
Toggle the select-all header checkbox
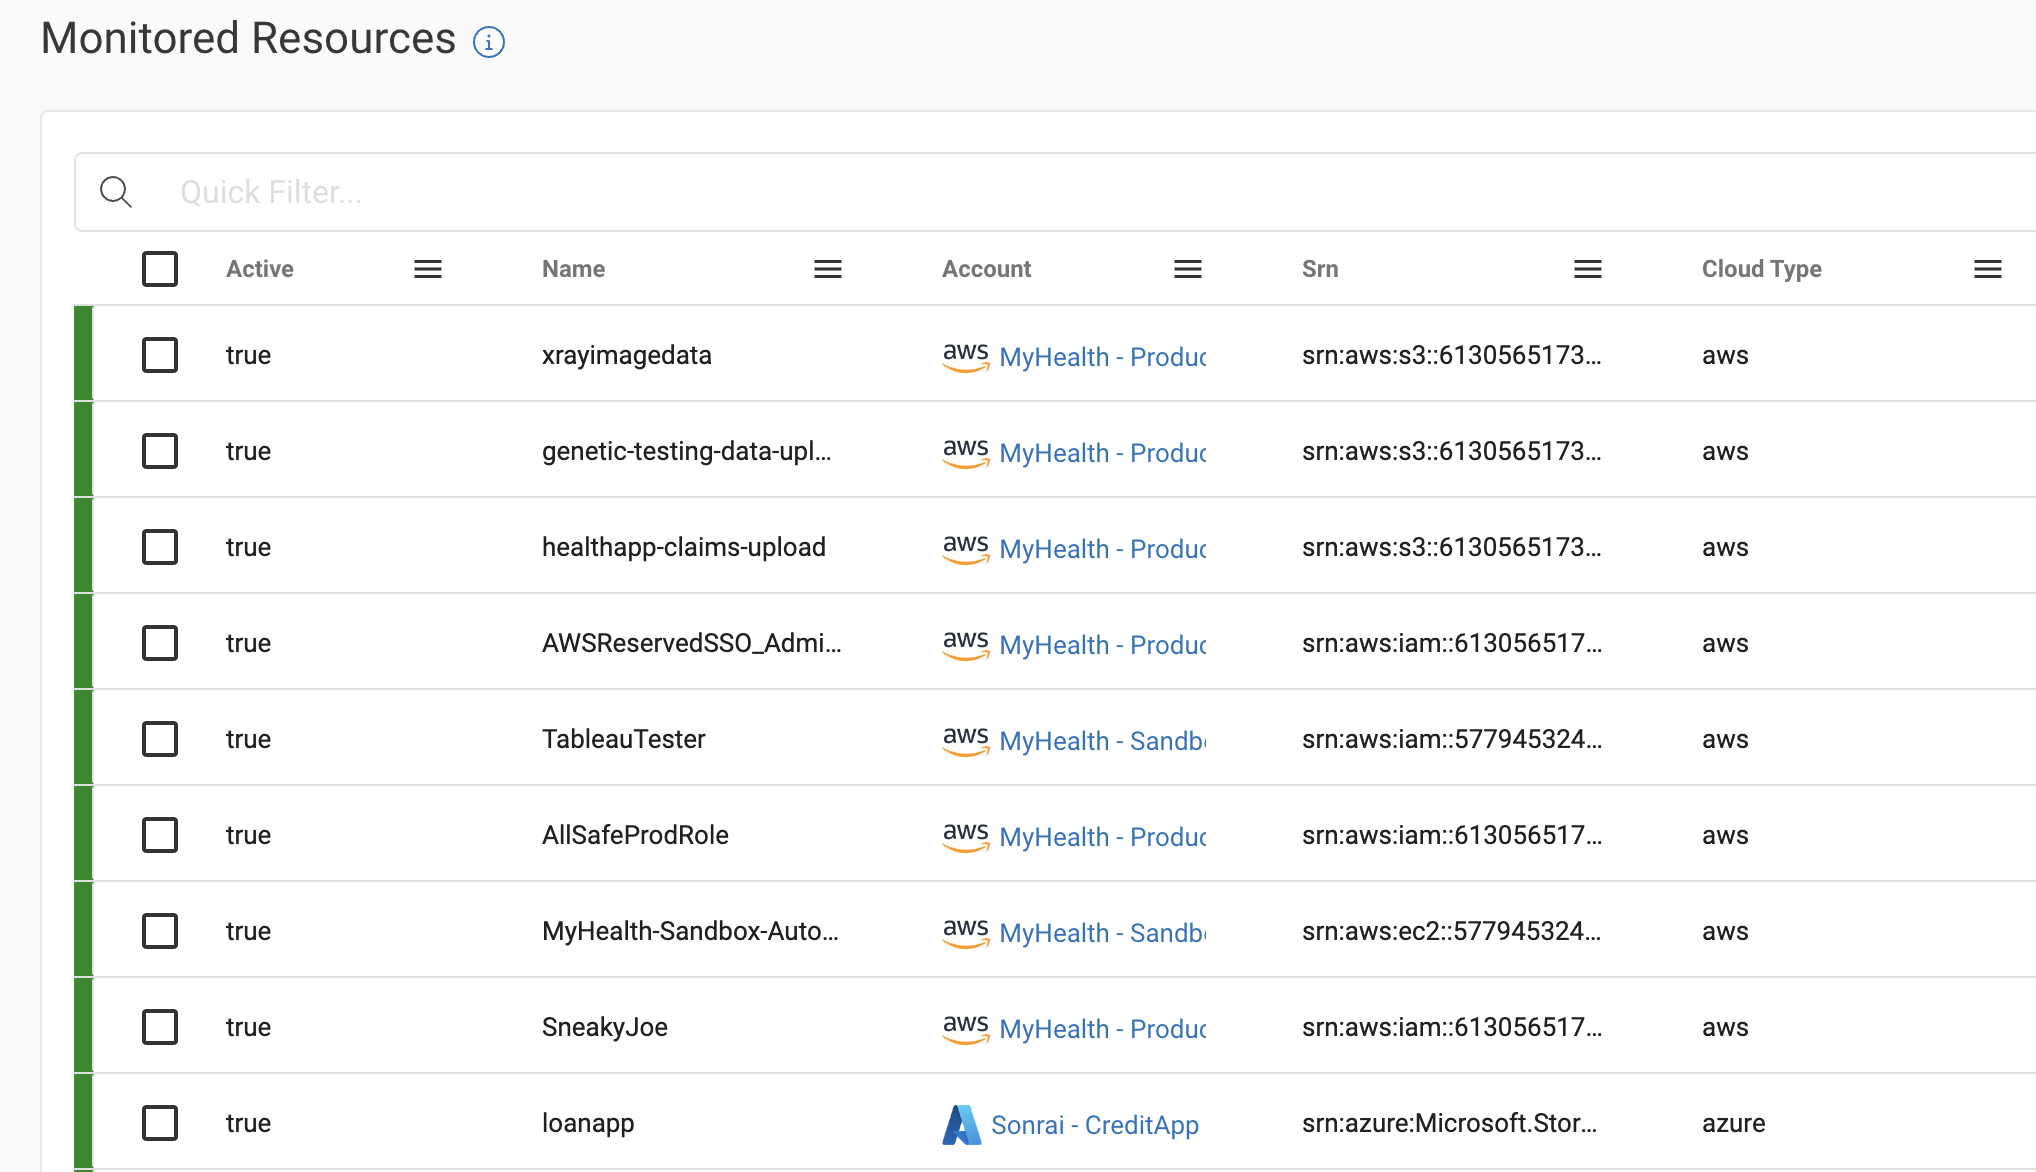click(160, 269)
